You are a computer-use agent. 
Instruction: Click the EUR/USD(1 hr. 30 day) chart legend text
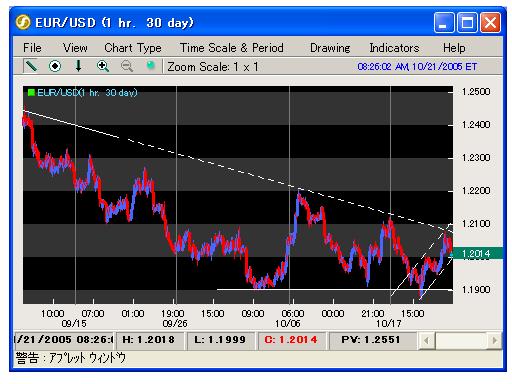pos(87,92)
